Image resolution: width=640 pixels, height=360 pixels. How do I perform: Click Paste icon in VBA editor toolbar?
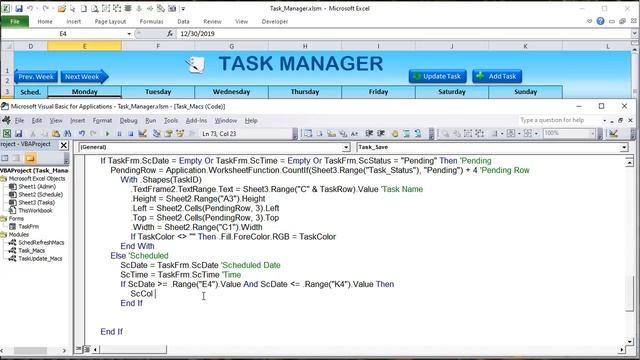click(x=56, y=133)
